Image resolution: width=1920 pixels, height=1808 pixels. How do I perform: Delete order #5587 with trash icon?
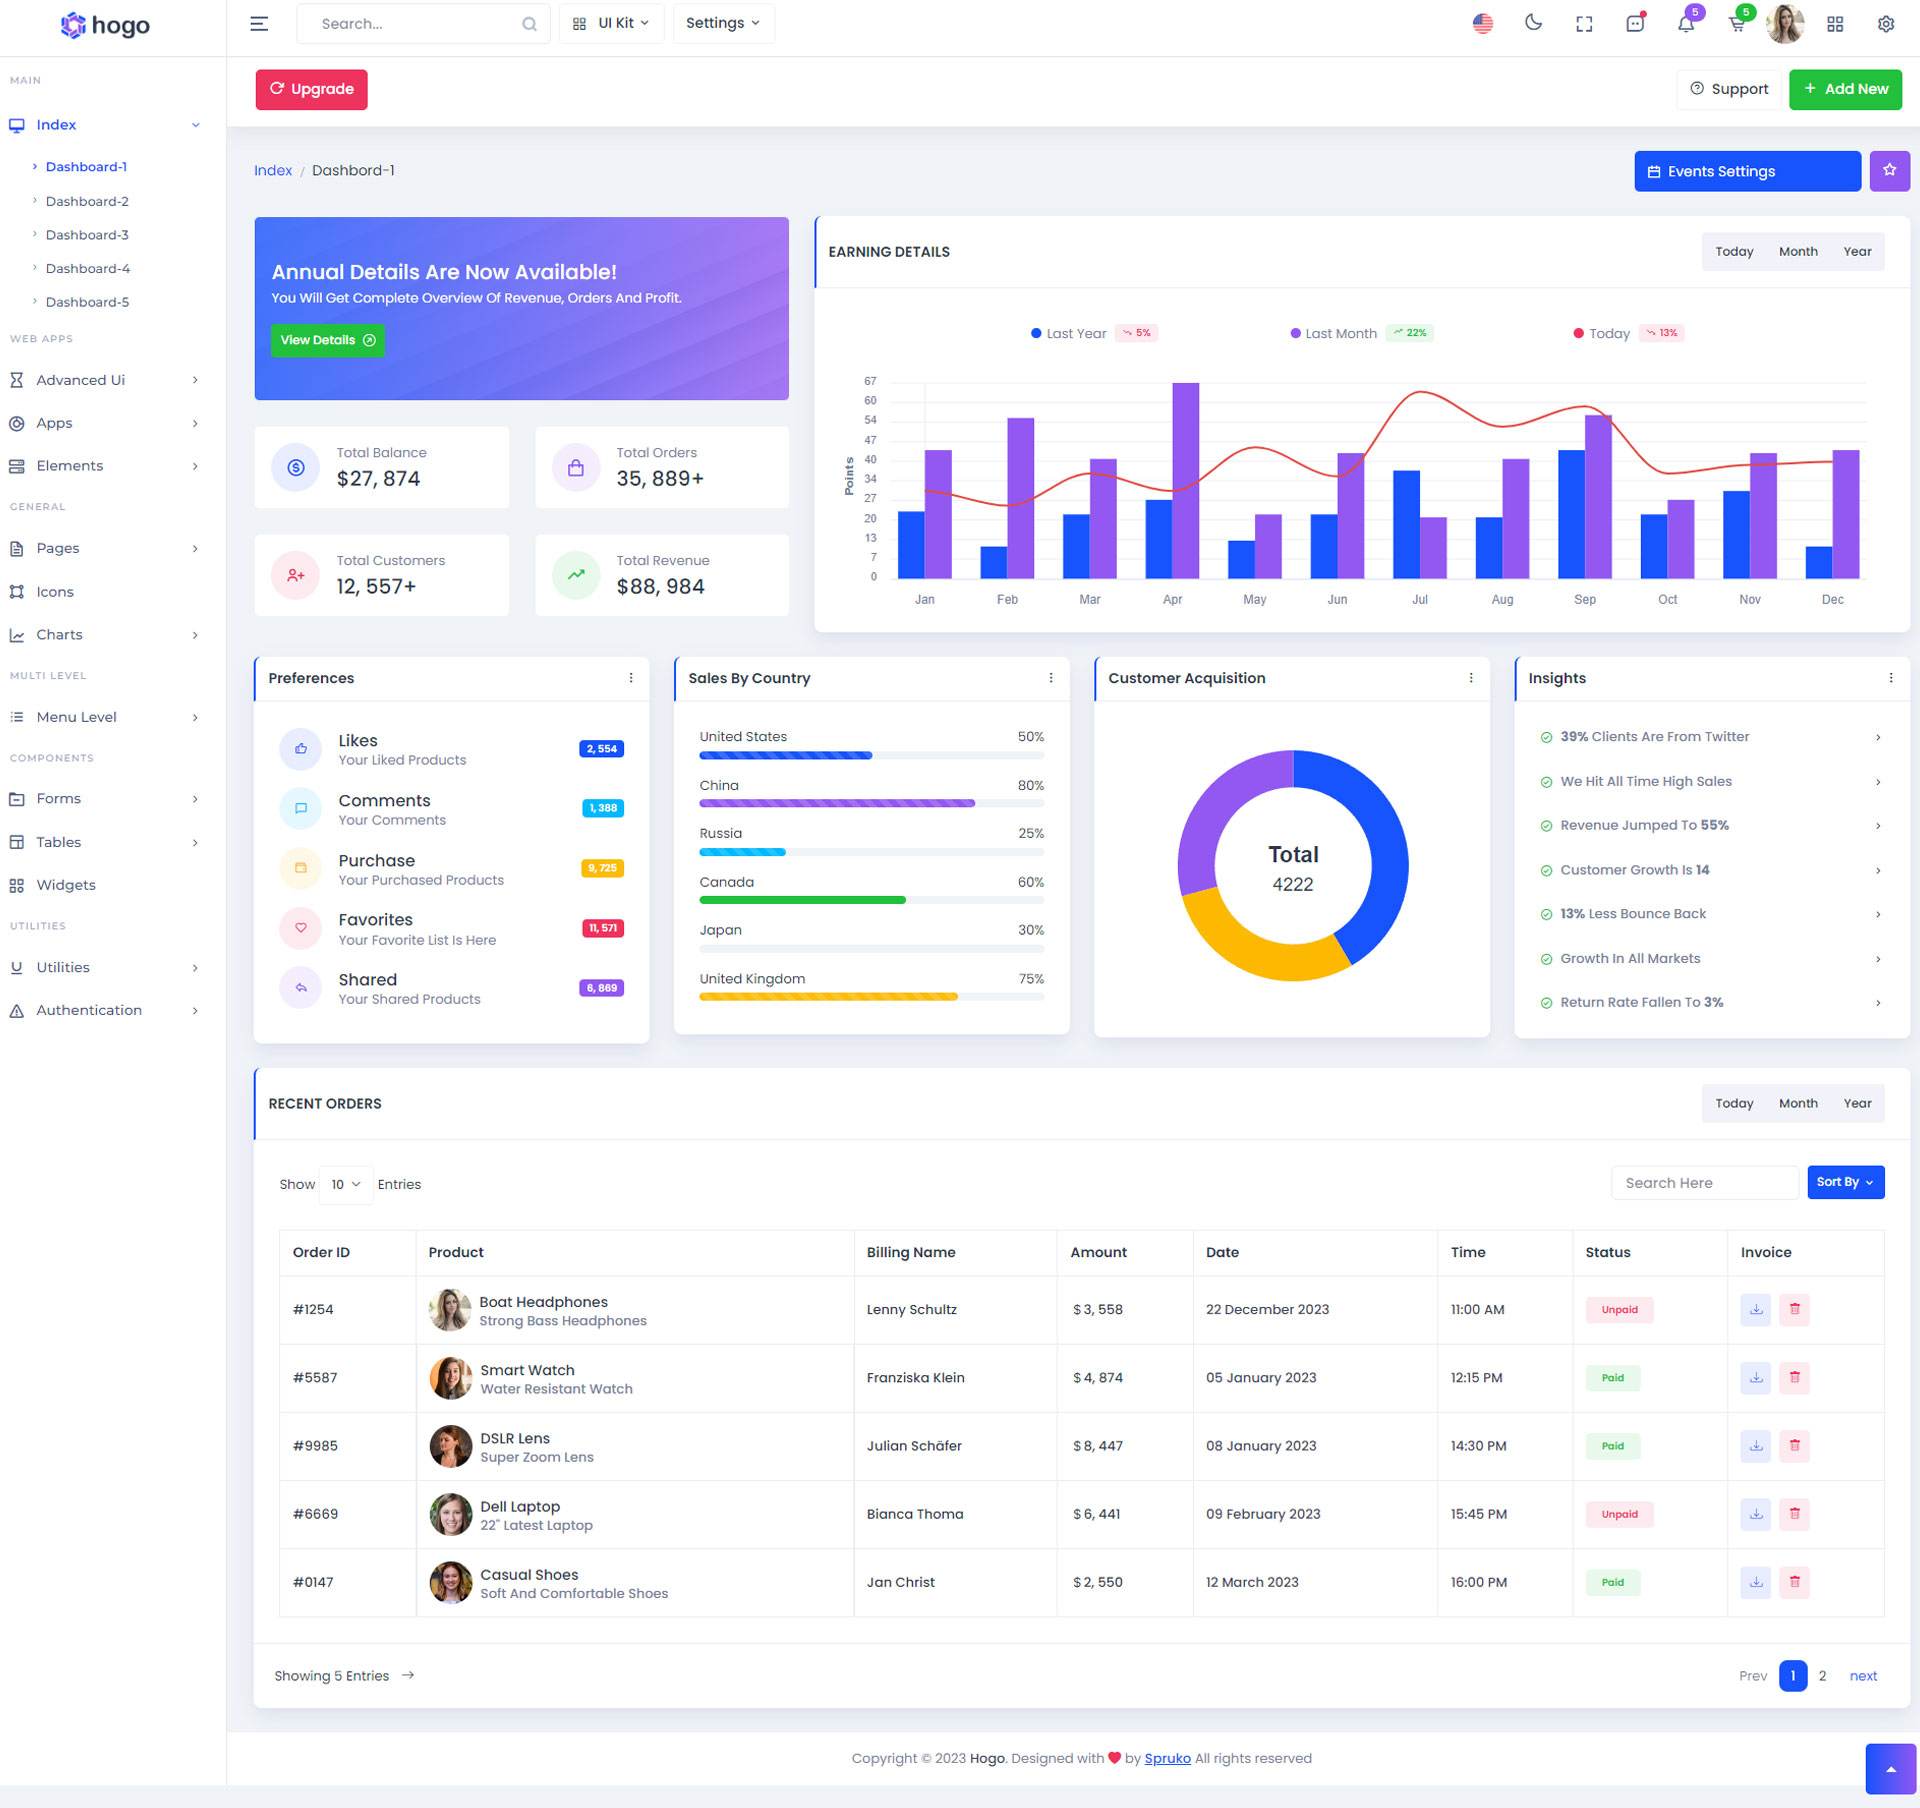(1794, 1377)
